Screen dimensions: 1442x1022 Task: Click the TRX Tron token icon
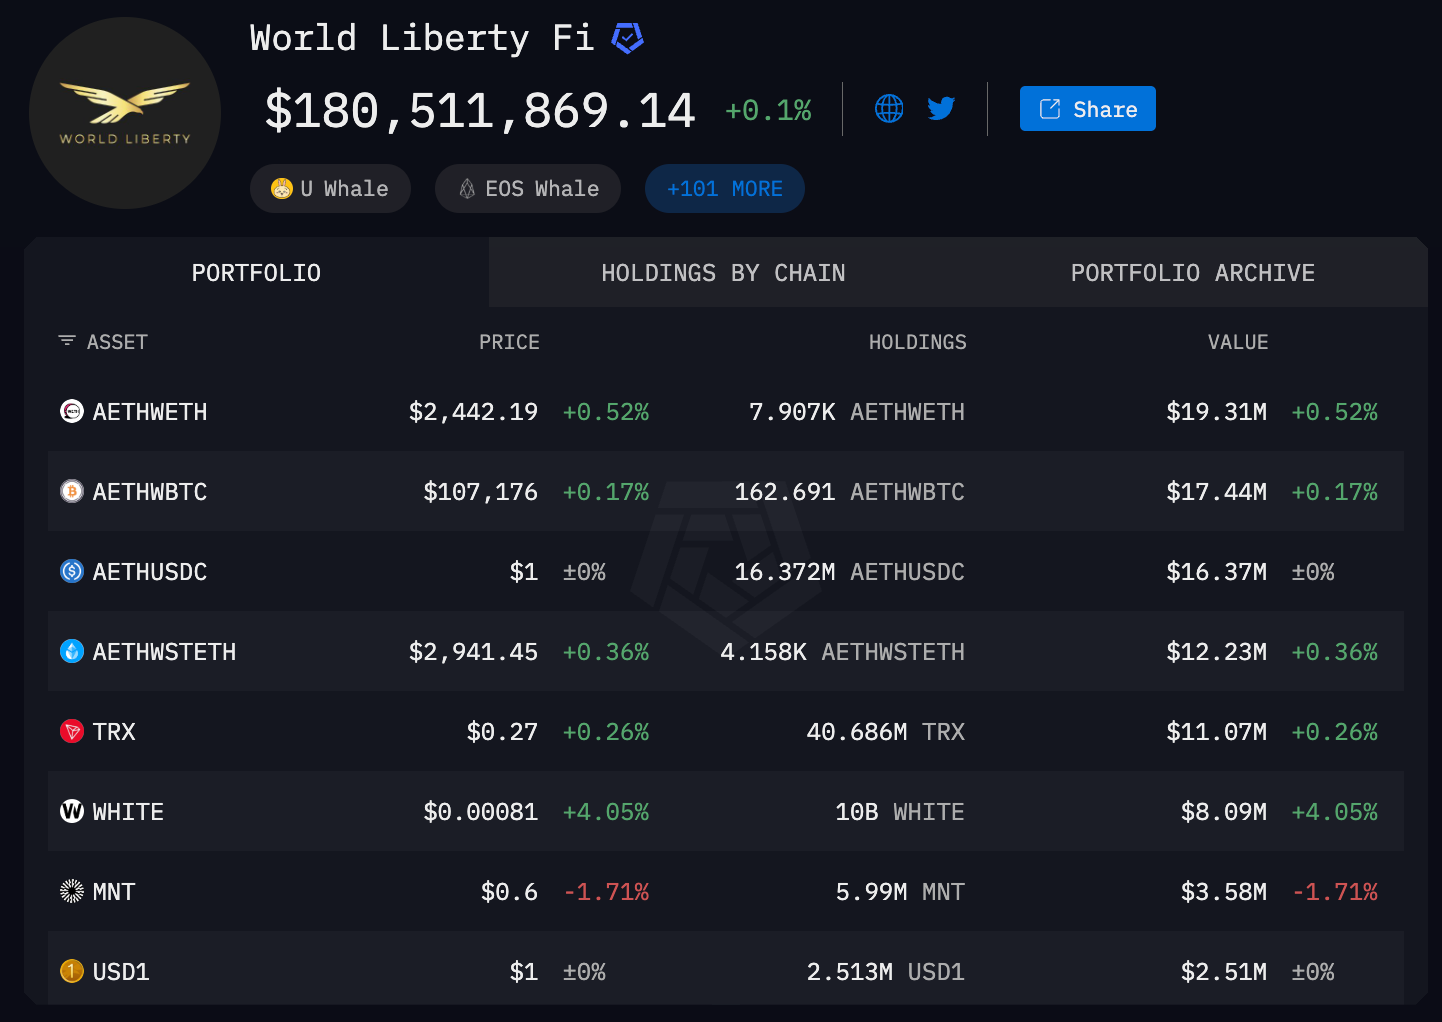pos(72,731)
